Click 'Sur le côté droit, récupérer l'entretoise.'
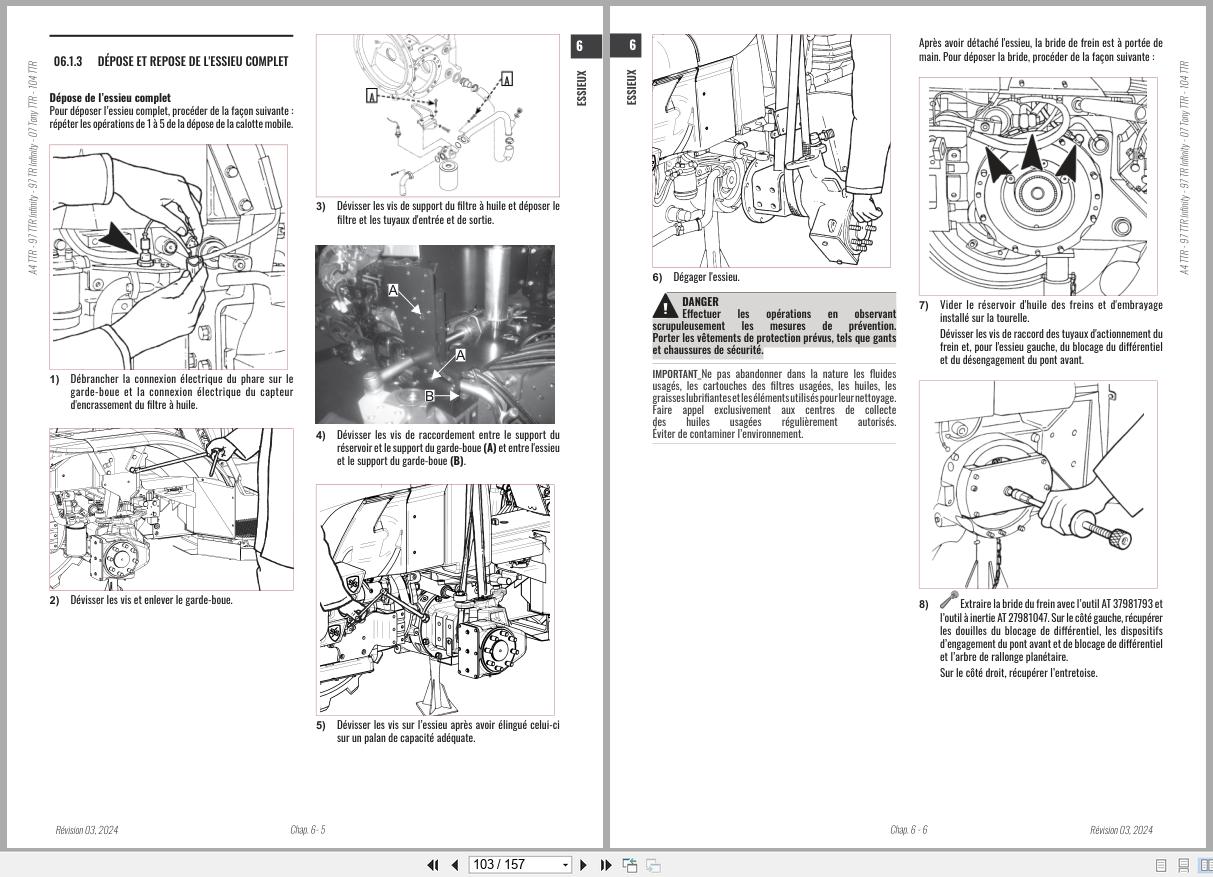The width and height of the screenshot is (1213, 877). point(1018,673)
